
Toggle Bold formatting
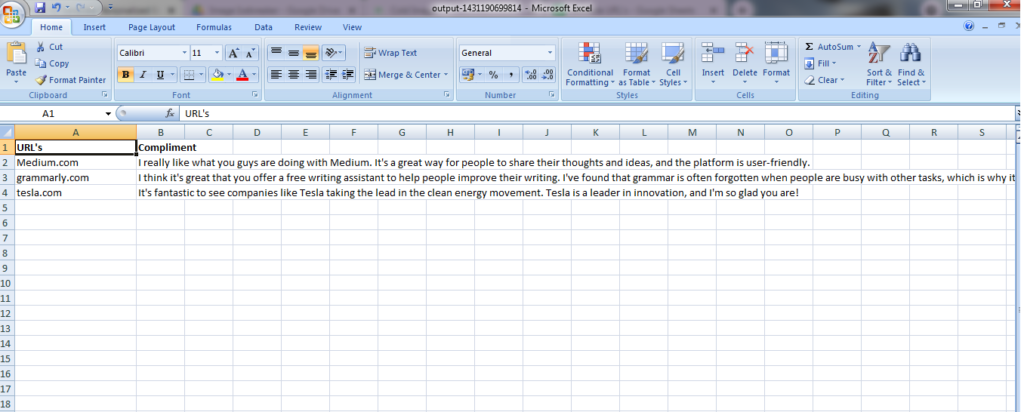coord(125,74)
